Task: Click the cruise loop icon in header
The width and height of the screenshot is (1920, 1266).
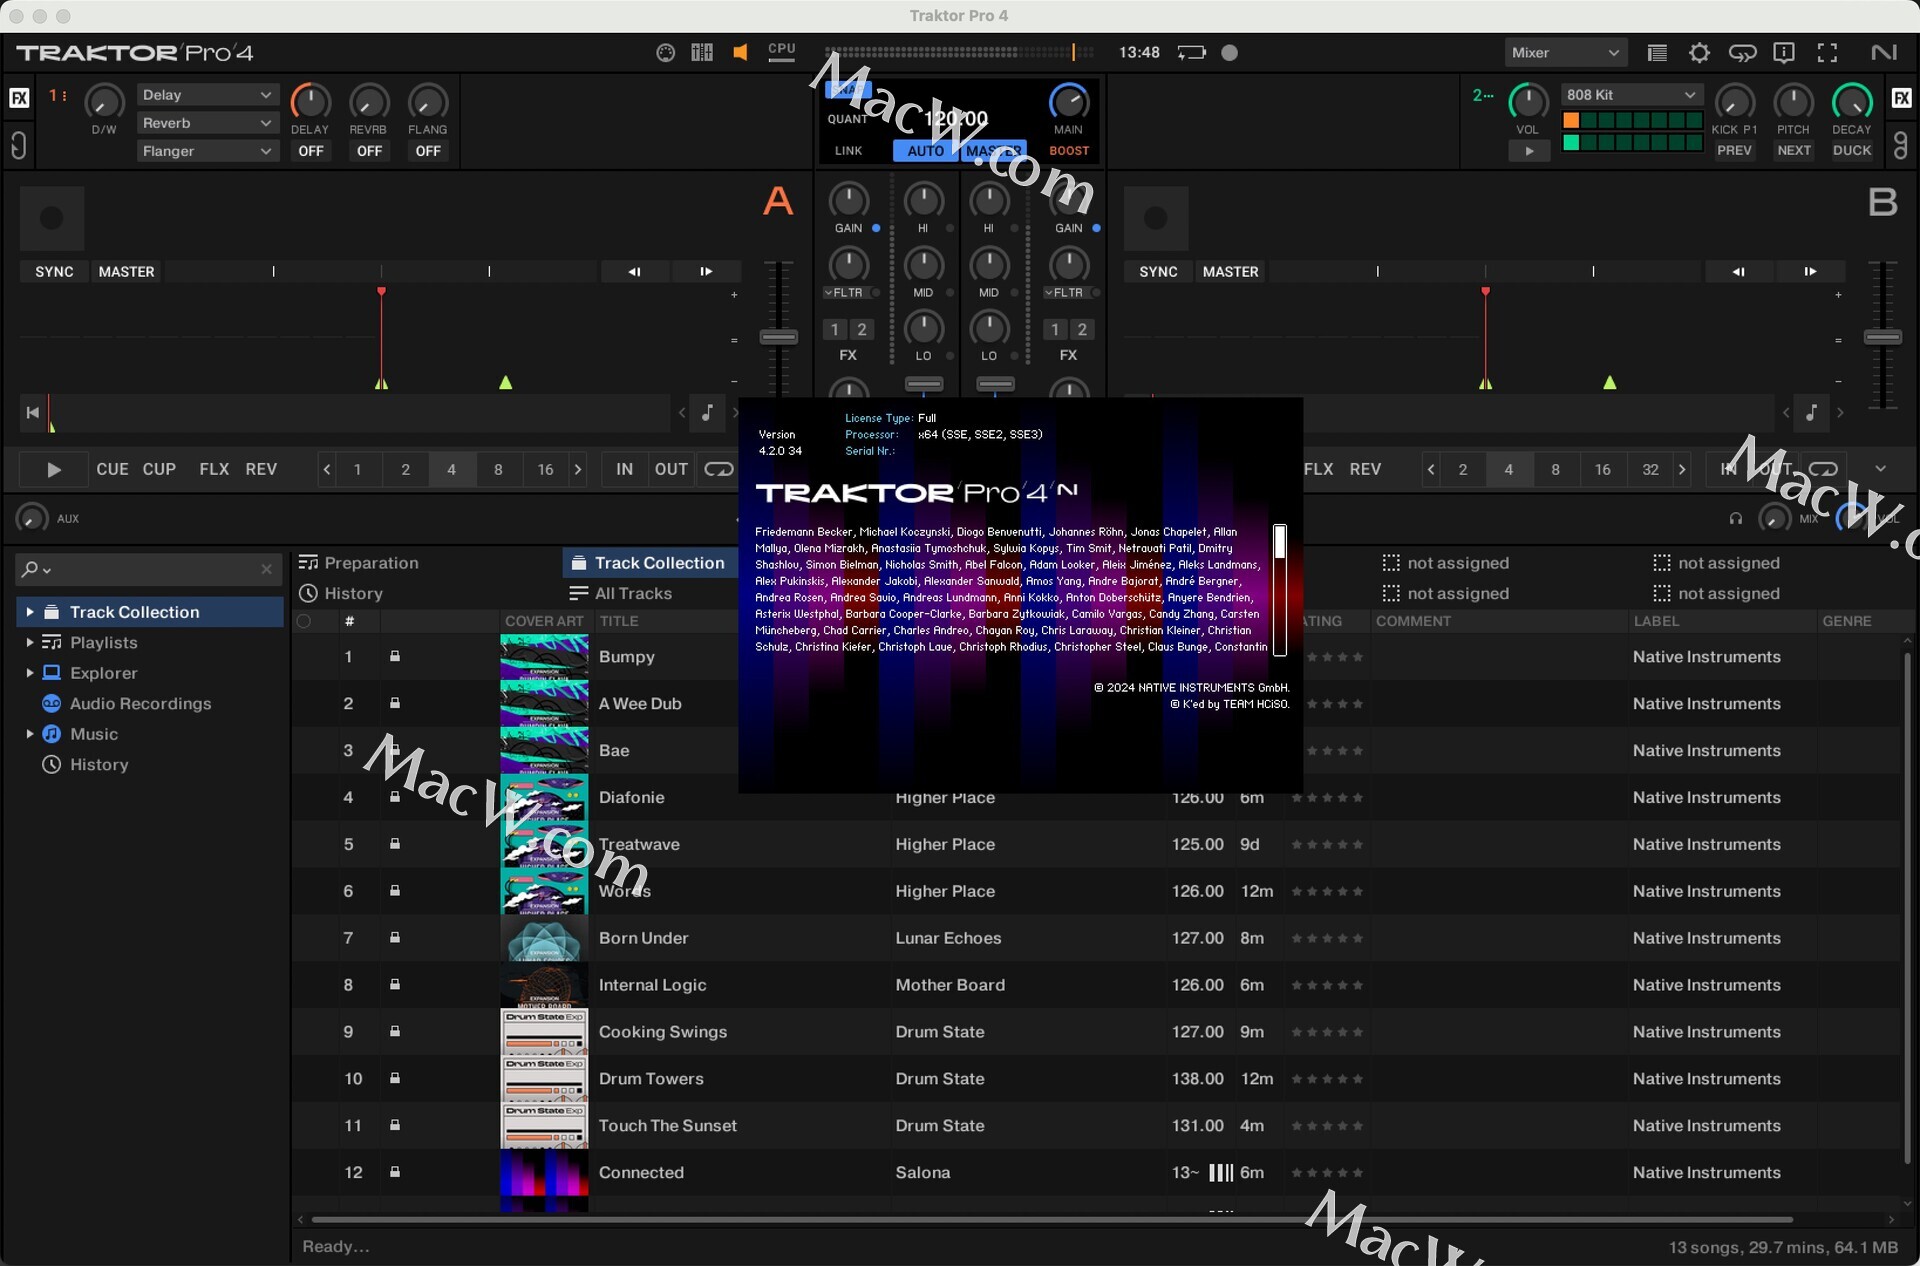Action: (1742, 53)
